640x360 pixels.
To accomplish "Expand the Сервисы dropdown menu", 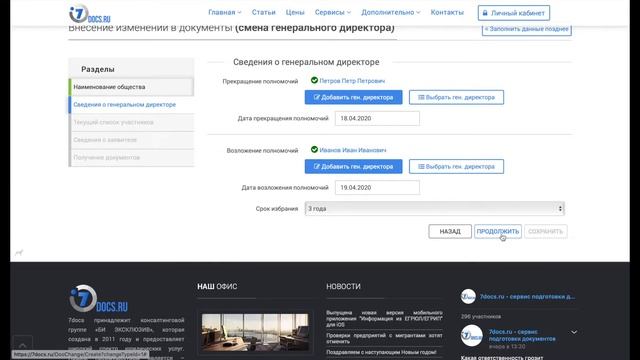I will click(x=332, y=12).
